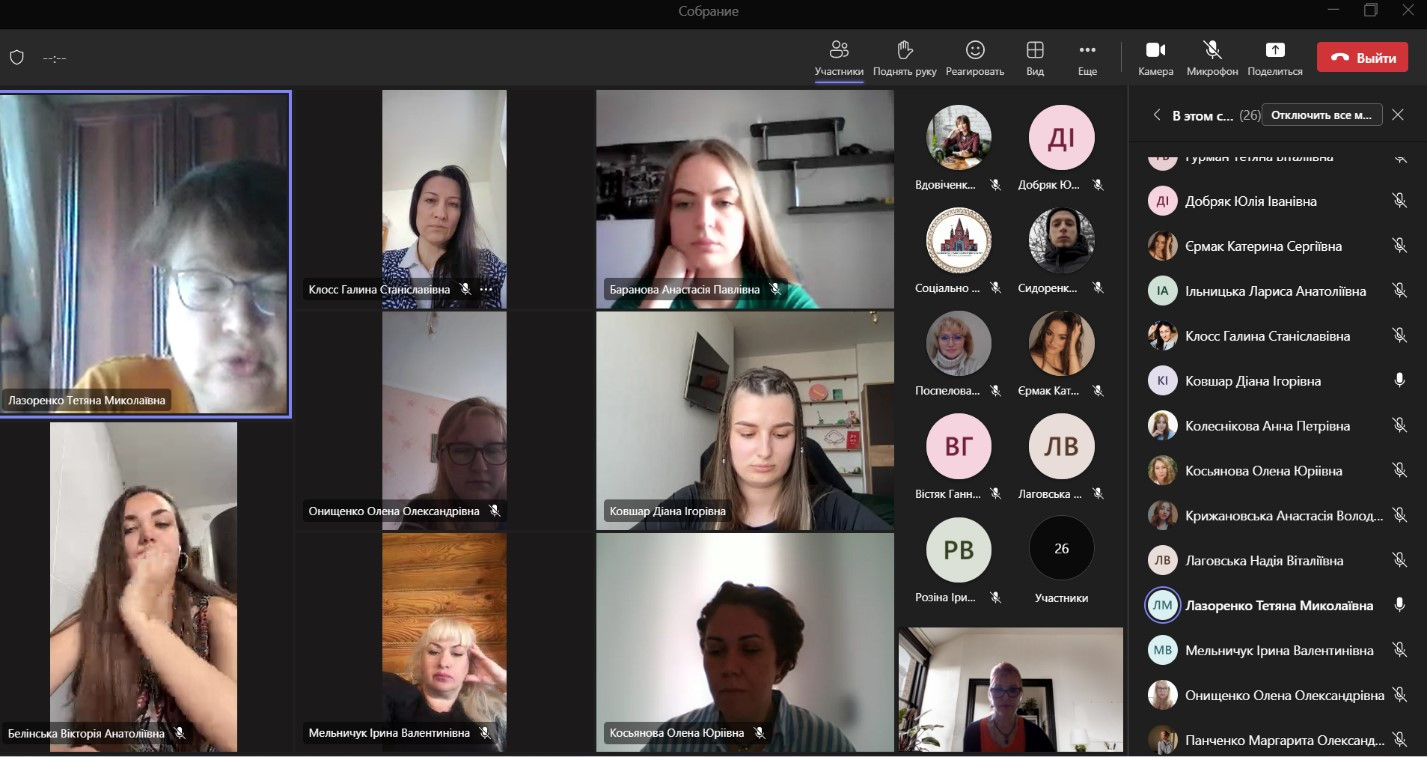Select Колеснікова Анна Петрівна in participant list
The image size is (1427, 757).
1278,426
